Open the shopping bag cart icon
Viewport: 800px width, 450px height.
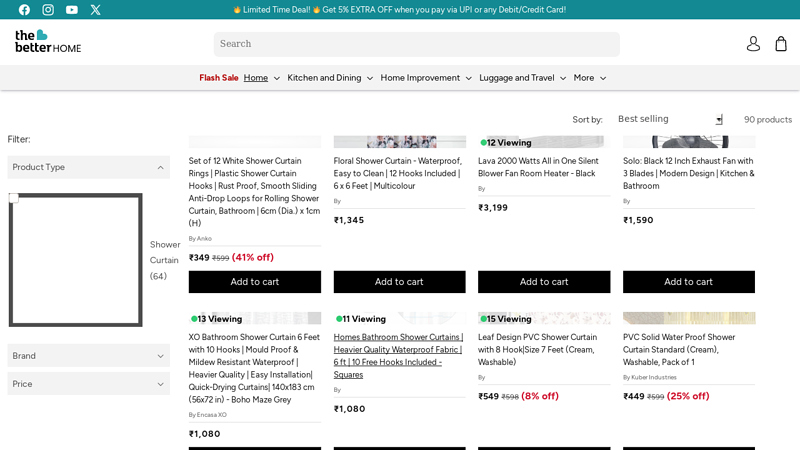pos(781,44)
